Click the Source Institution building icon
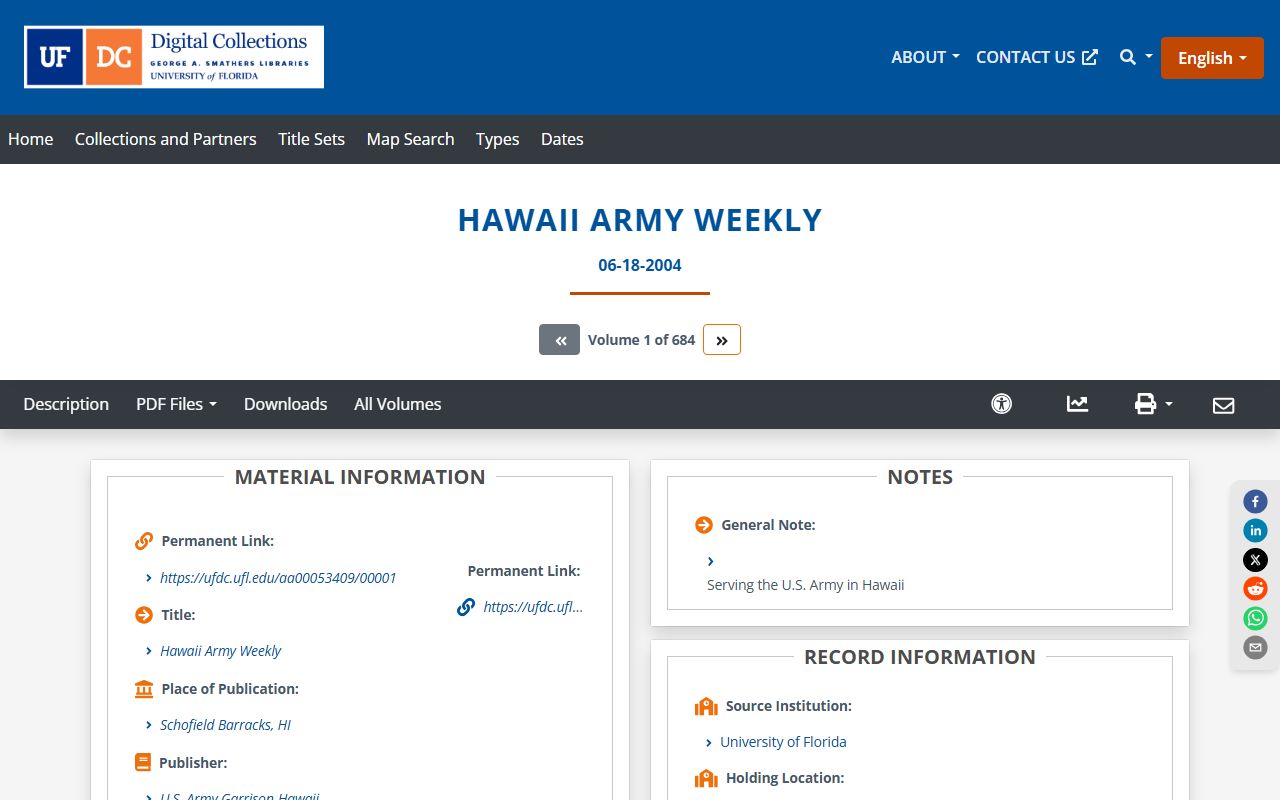 click(706, 706)
